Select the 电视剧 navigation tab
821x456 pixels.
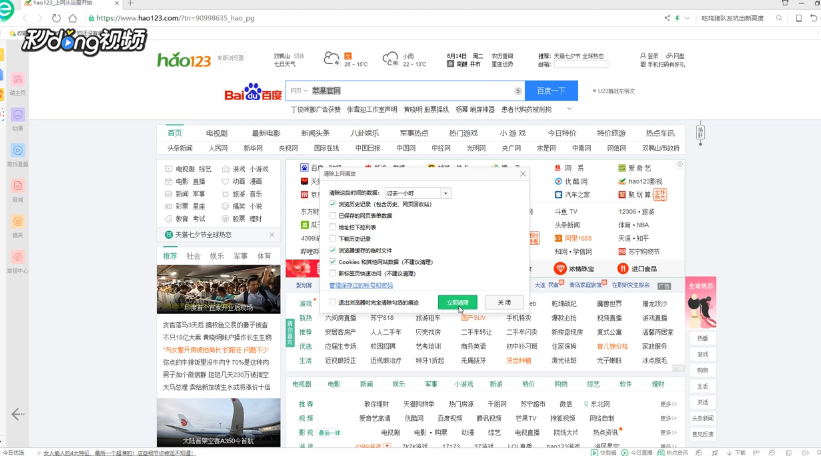point(217,133)
